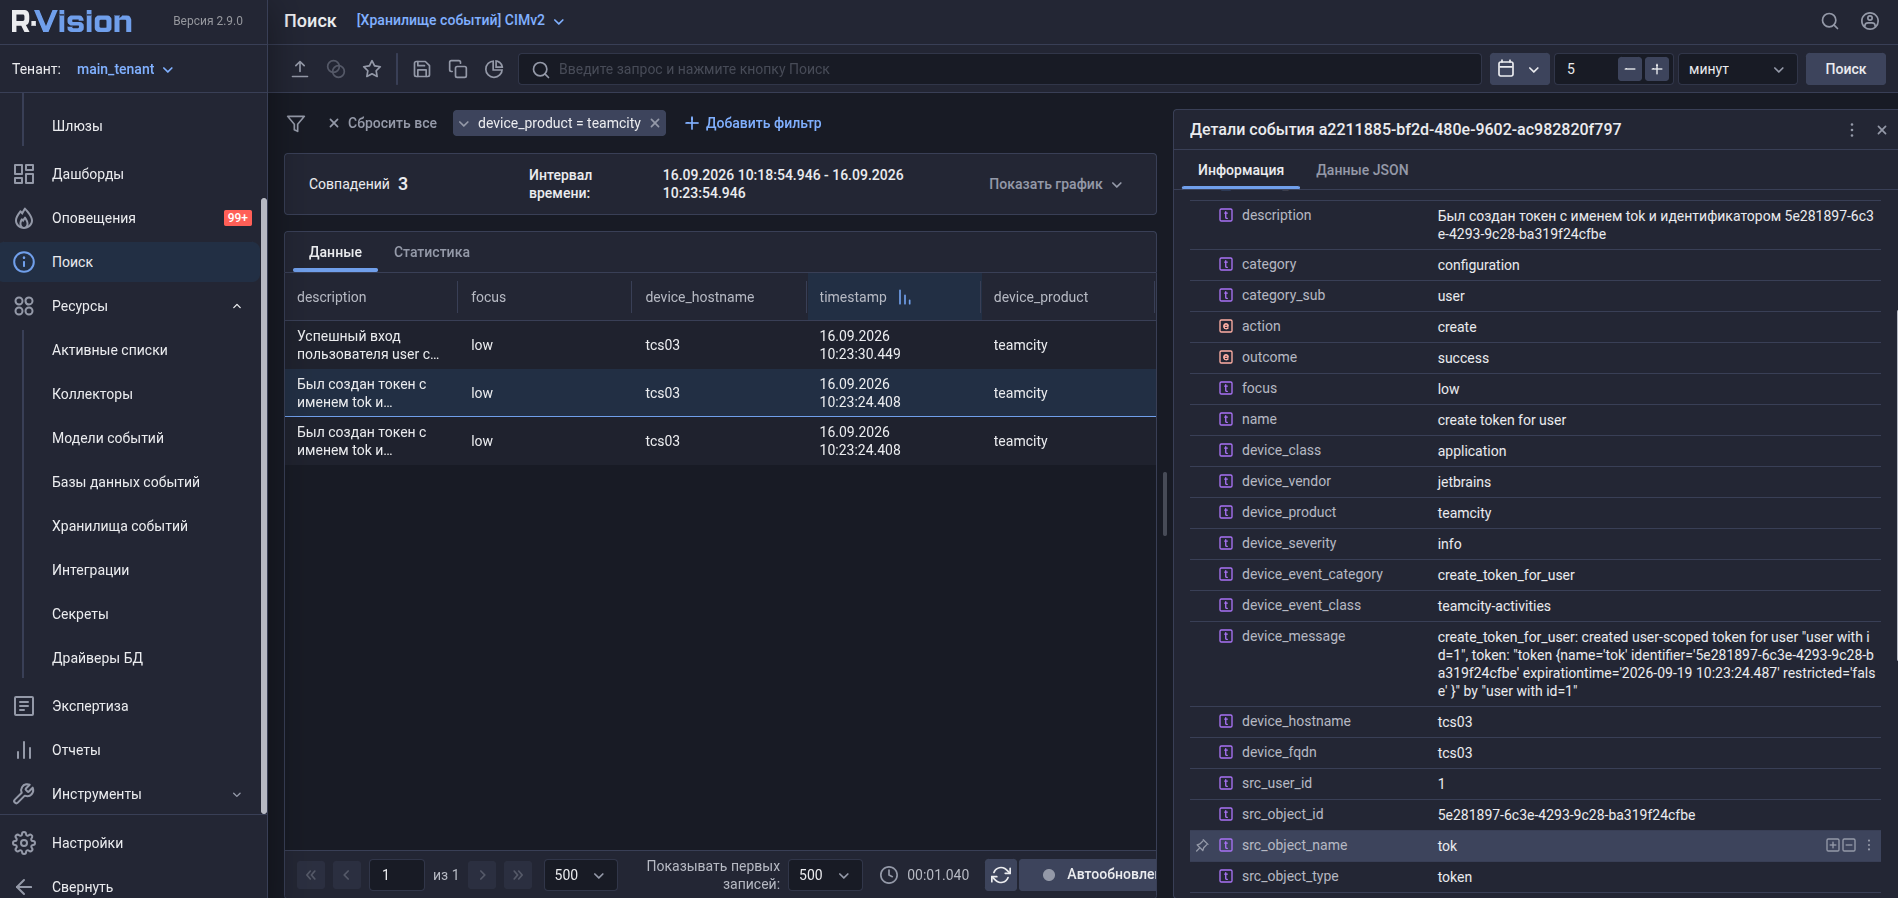This screenshot has height=898, width=1898.
Task: Open the 500 page size dropdown
Action: click(x=580, y=875)
